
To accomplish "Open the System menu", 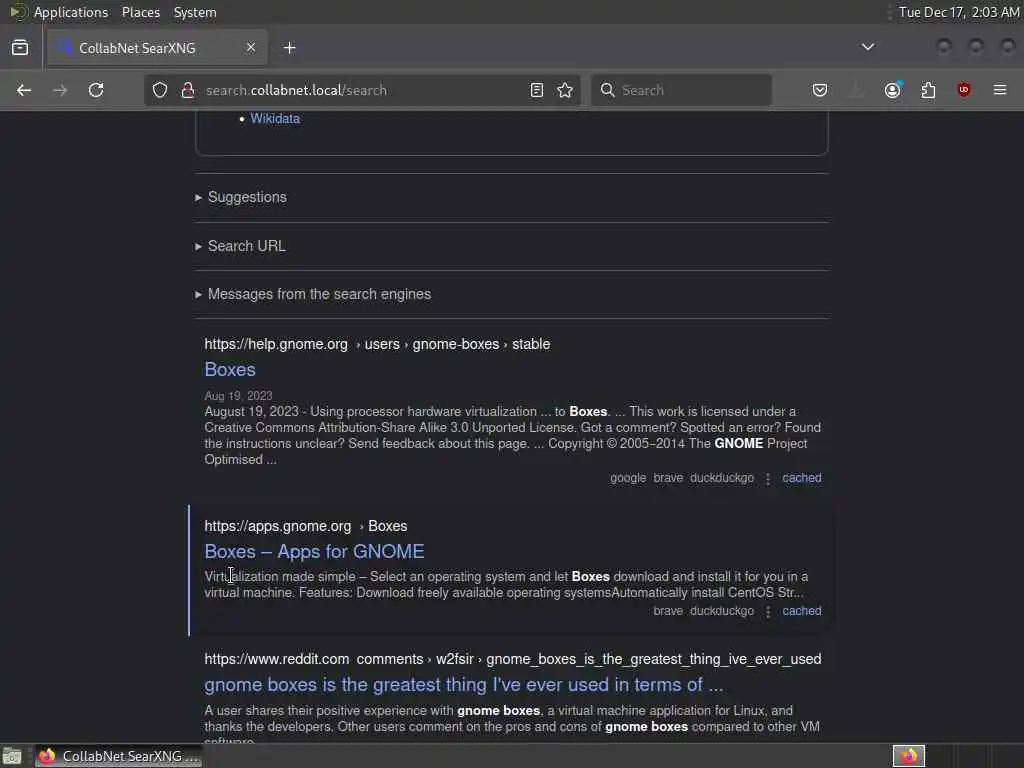I will pos(195,12).
